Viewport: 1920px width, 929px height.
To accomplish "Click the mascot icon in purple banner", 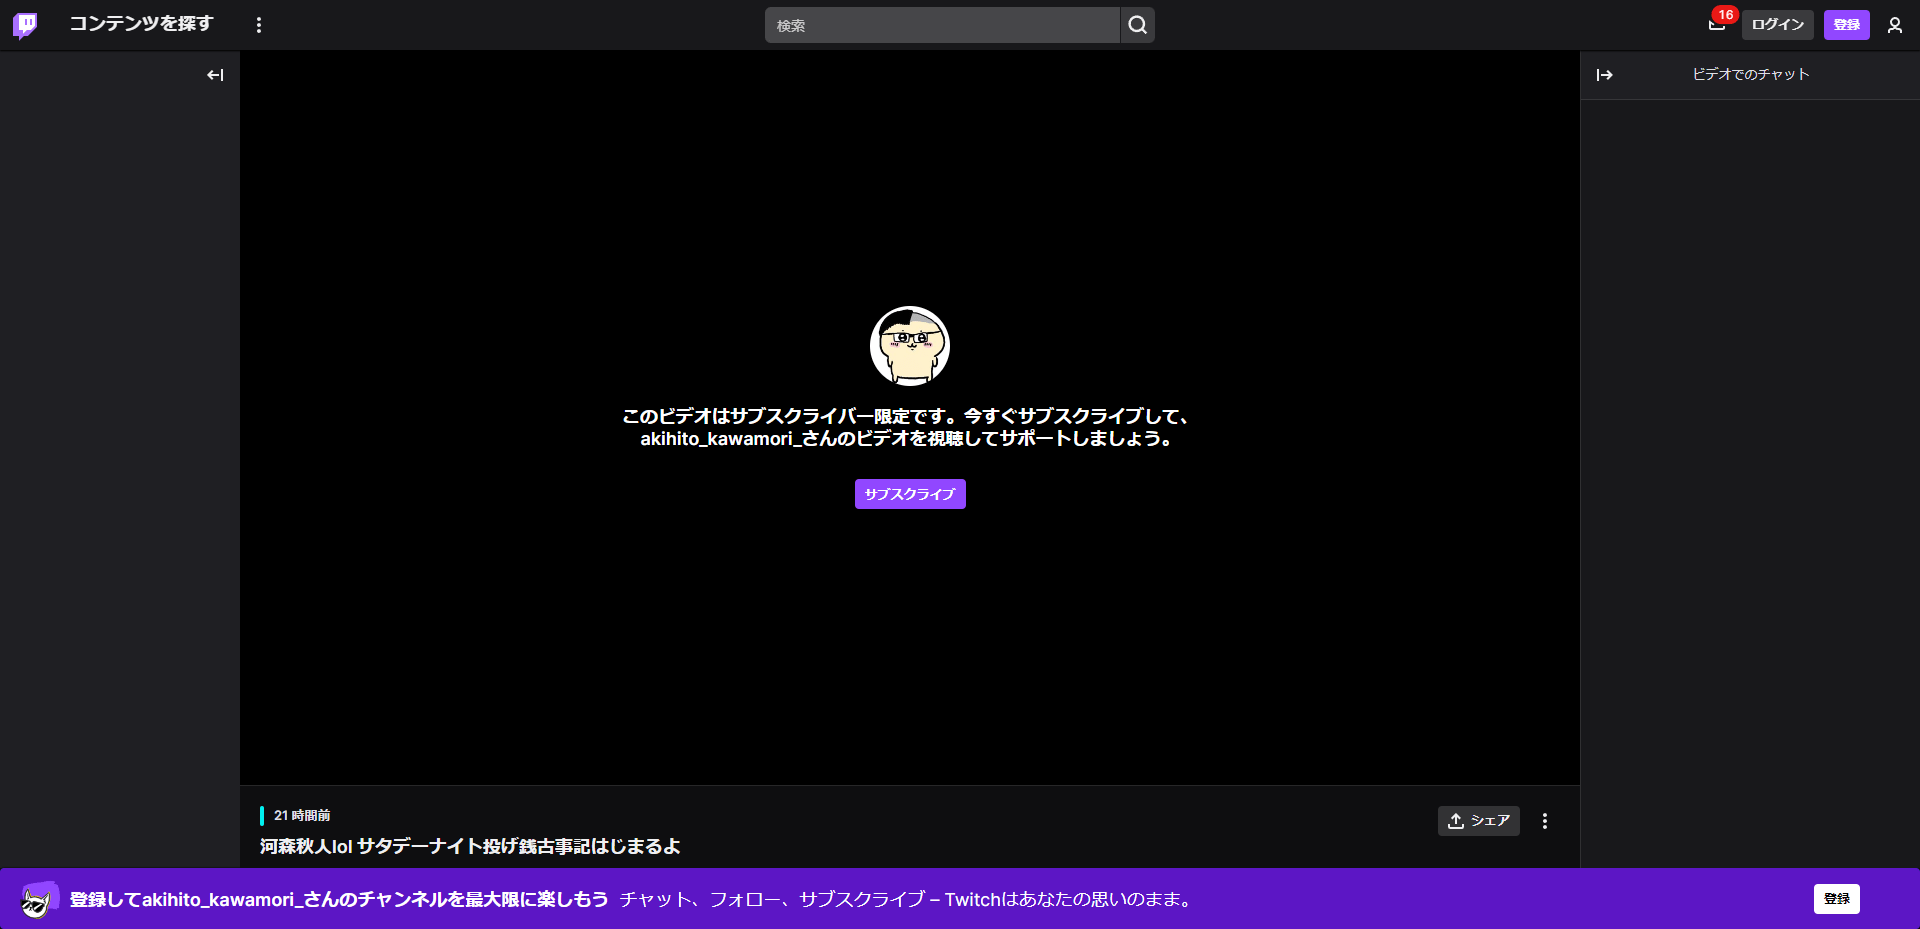I will tap(38, 900).
